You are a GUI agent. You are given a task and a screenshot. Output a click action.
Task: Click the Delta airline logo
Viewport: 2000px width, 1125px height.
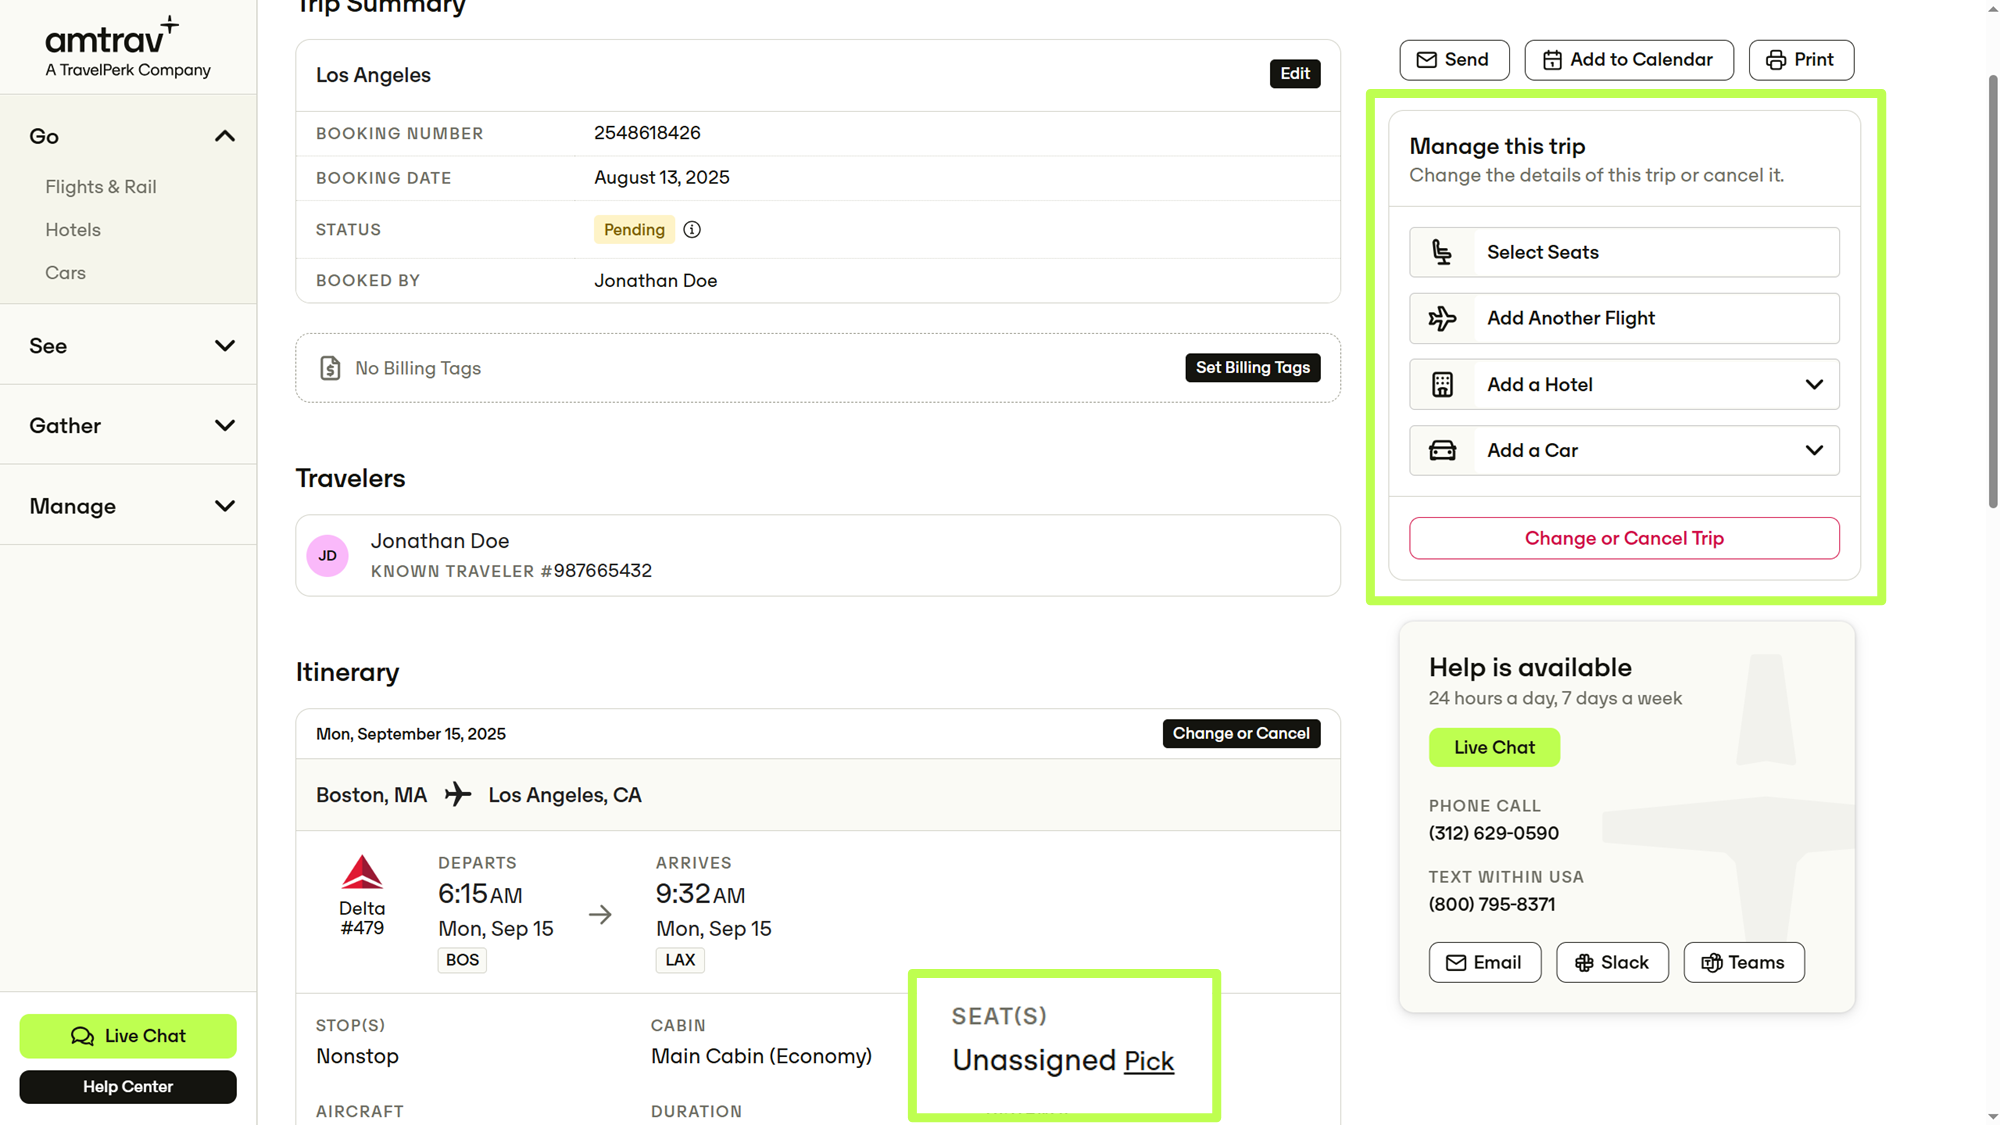click(362, 872)
